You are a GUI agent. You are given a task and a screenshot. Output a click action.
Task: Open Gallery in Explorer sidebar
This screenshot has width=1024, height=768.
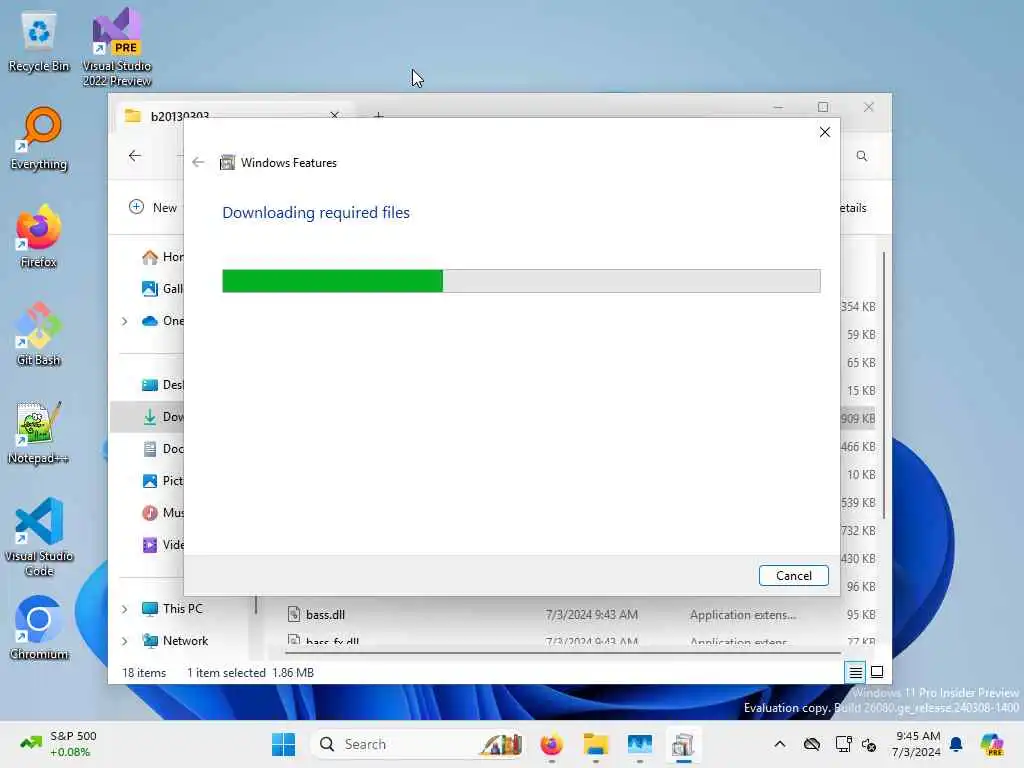pyautogui.click(x=163, y=289)
